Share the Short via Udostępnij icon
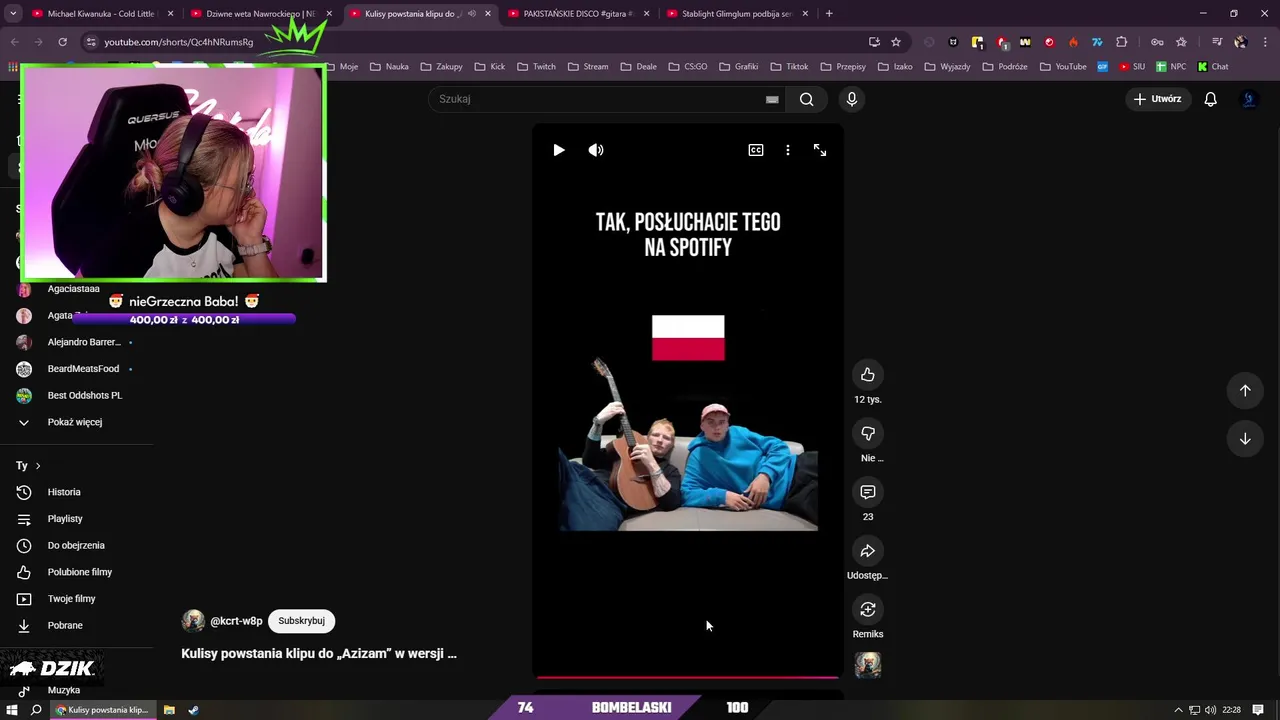 [868, 551]
